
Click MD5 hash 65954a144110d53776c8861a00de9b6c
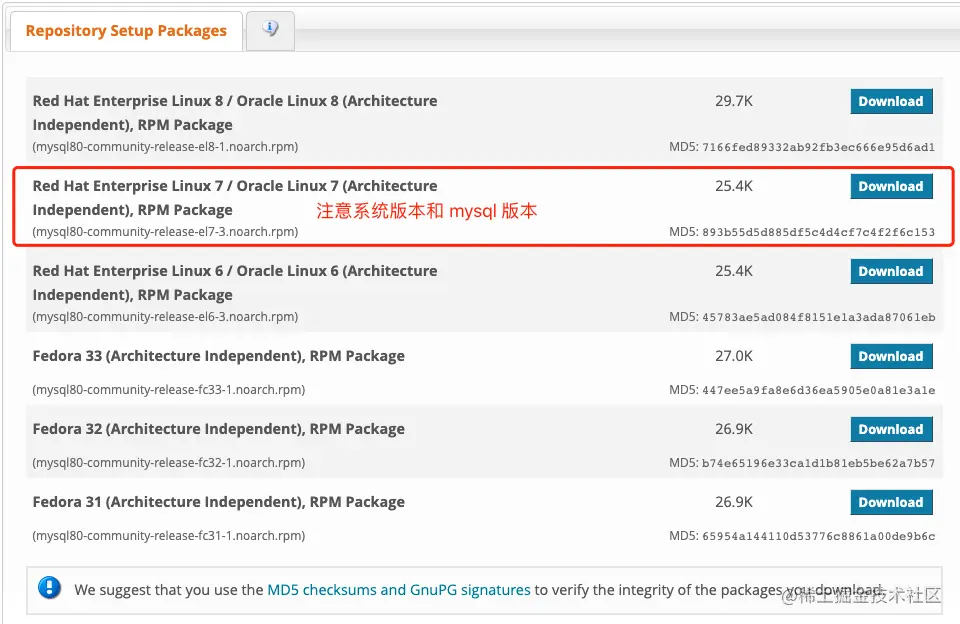click(x=819, y=536)
